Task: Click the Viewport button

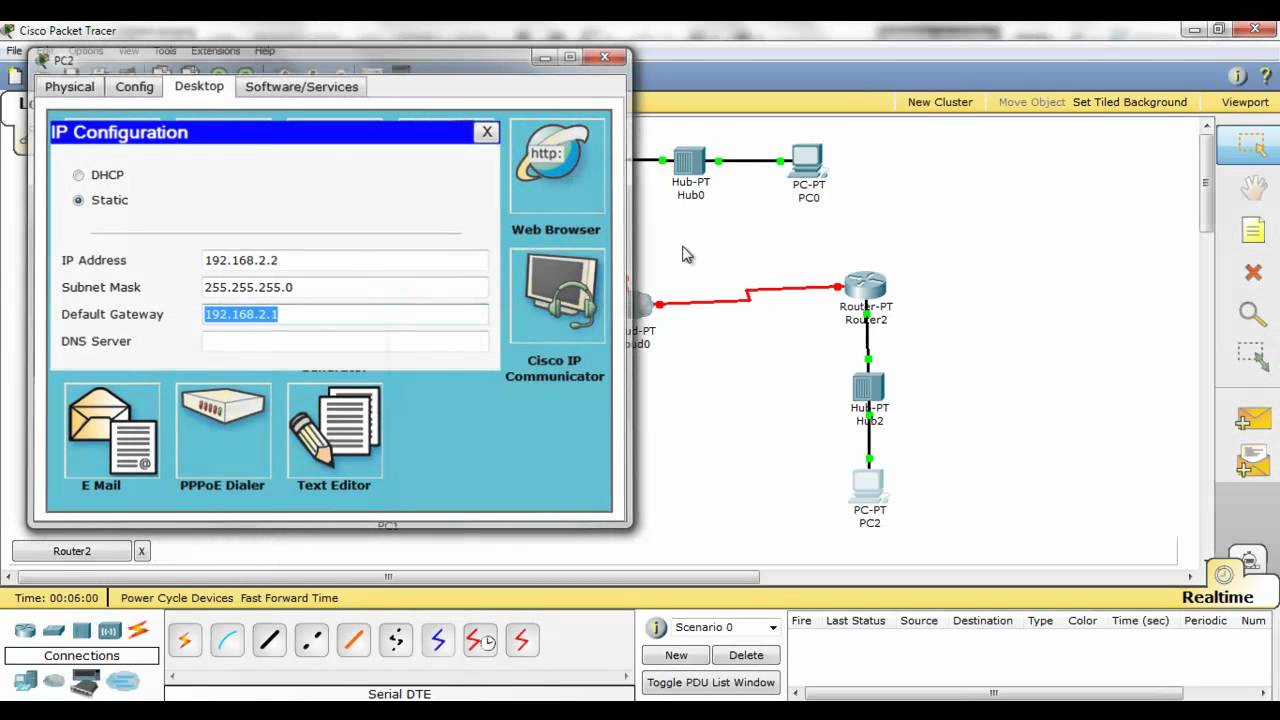Action: 1245,102
